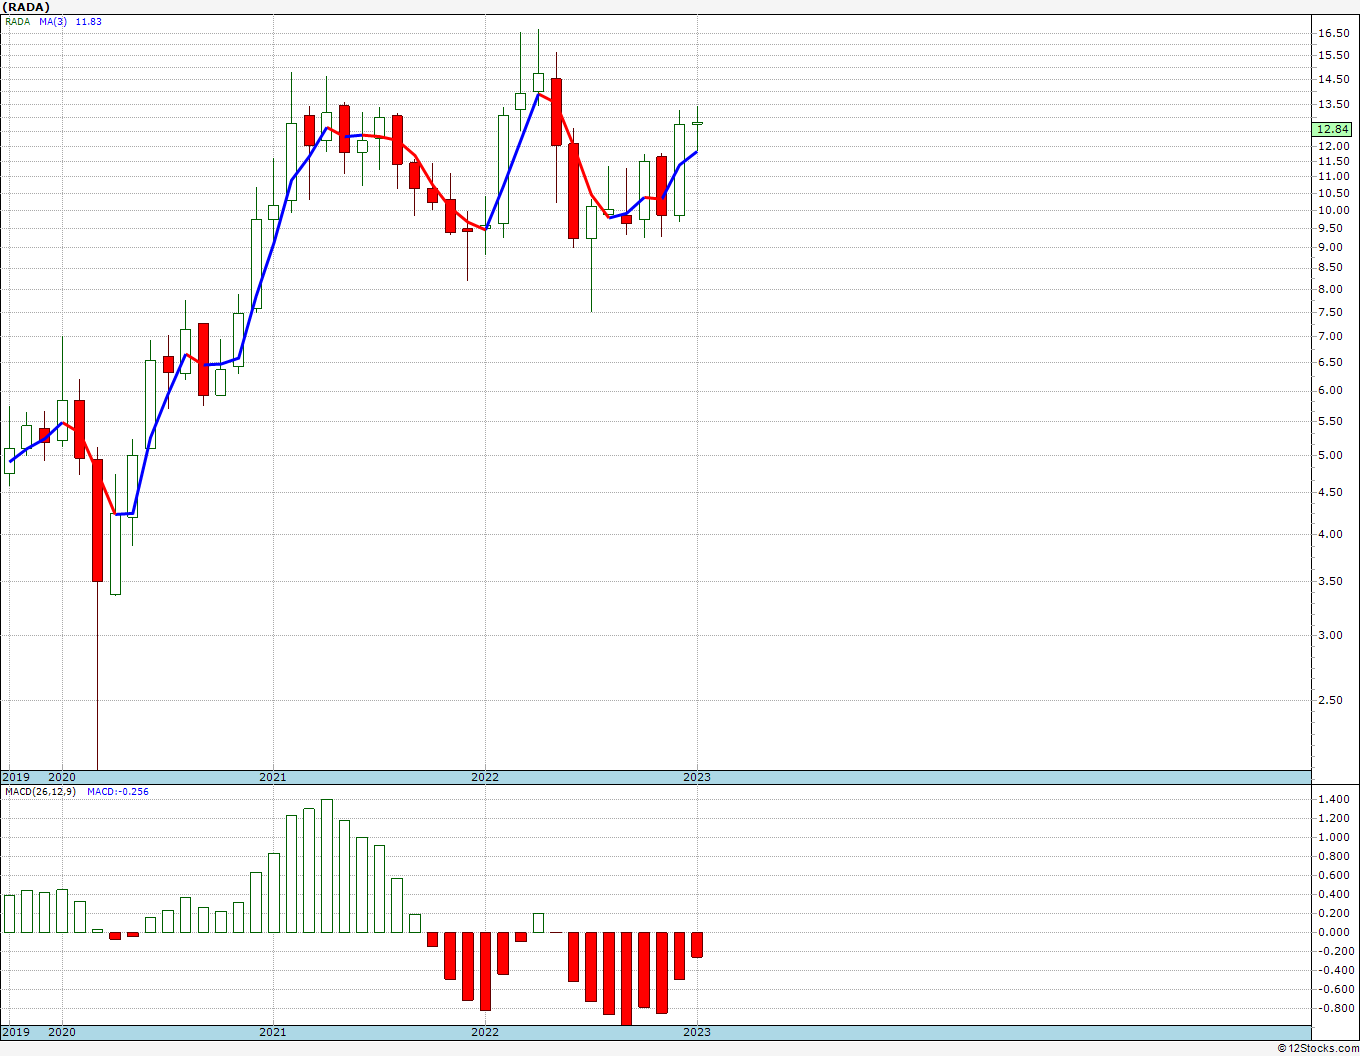Select 2023 on the MACD panel time axis
The height and width of the screenshot is (1056, 1360).
(697, 1032)
